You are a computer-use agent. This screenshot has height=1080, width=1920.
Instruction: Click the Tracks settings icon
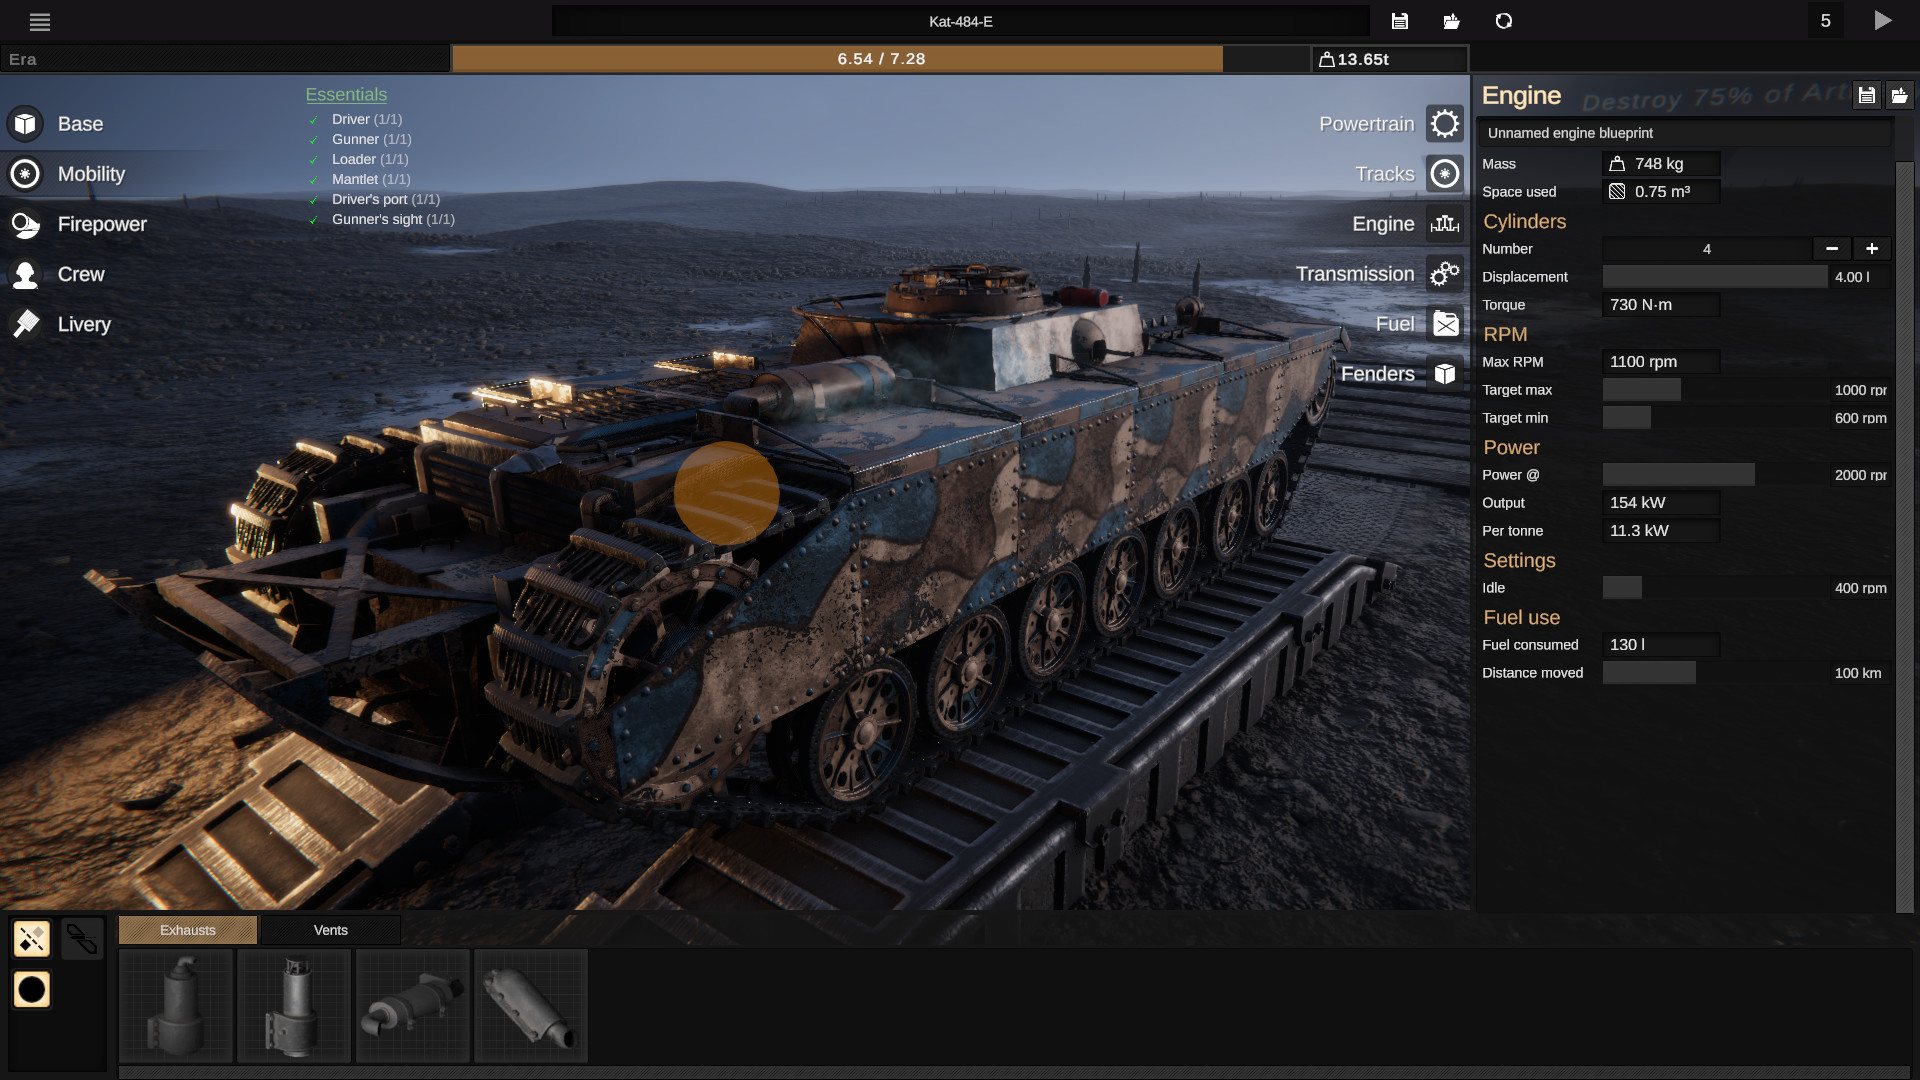(1445, 173)
